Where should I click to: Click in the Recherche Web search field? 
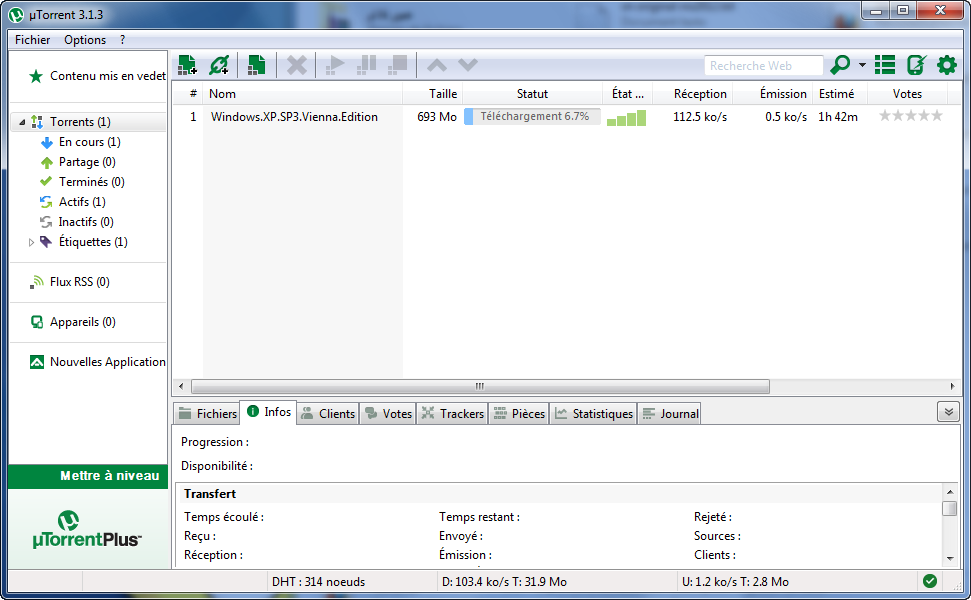click(764, 65)
